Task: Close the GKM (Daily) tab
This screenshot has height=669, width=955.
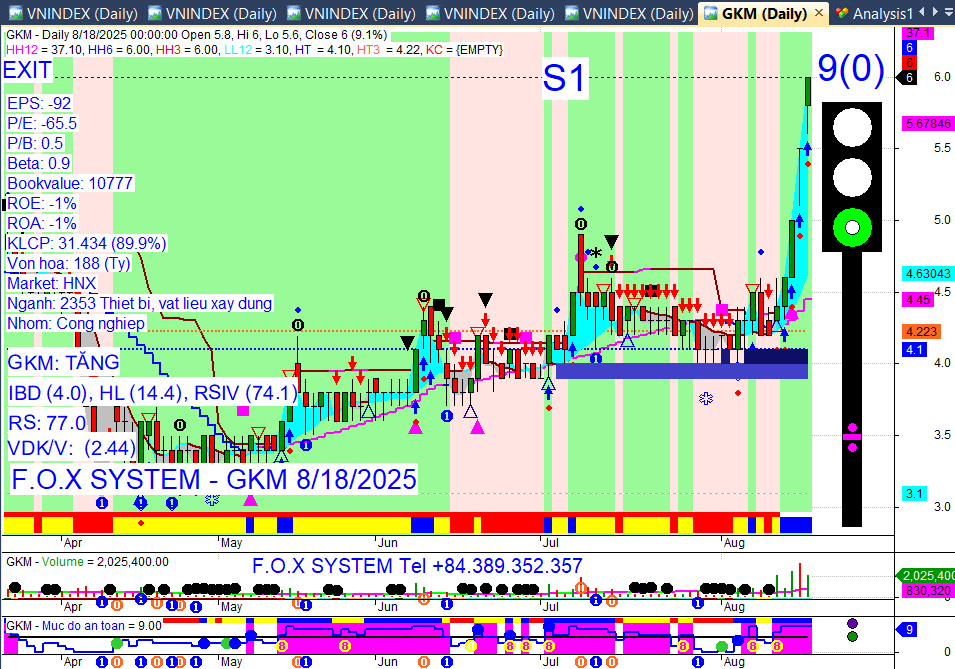Action: (819, 12)
